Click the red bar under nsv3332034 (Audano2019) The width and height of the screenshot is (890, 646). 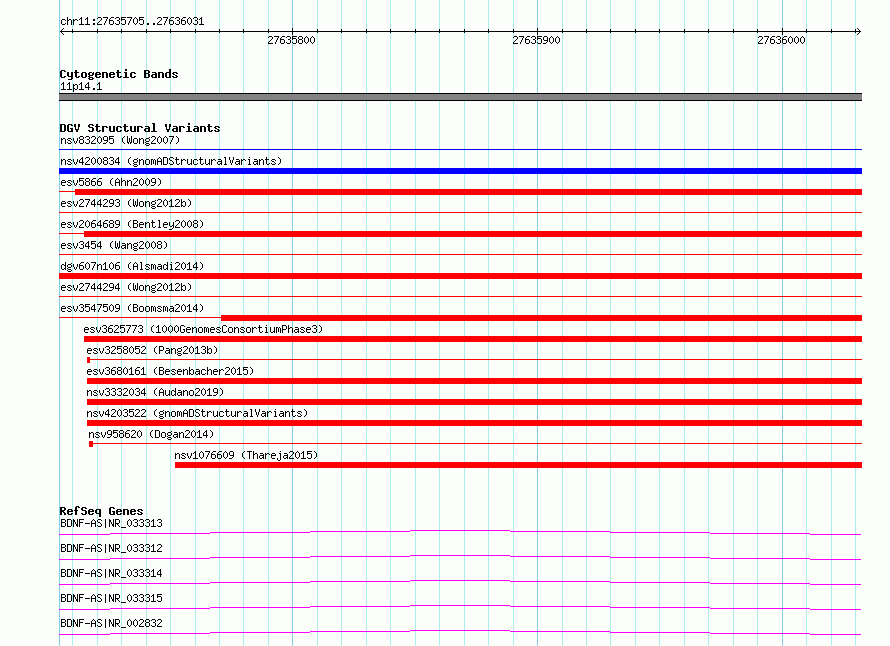pos(475,402)
